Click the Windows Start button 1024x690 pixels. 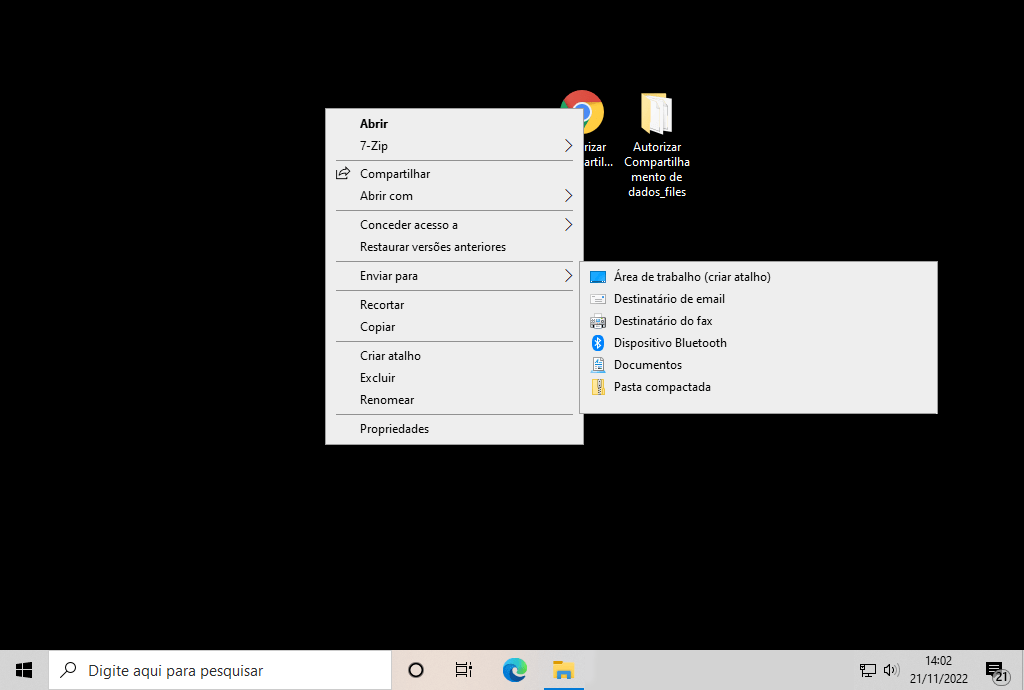pyautogui.click(x=24, y=670)
